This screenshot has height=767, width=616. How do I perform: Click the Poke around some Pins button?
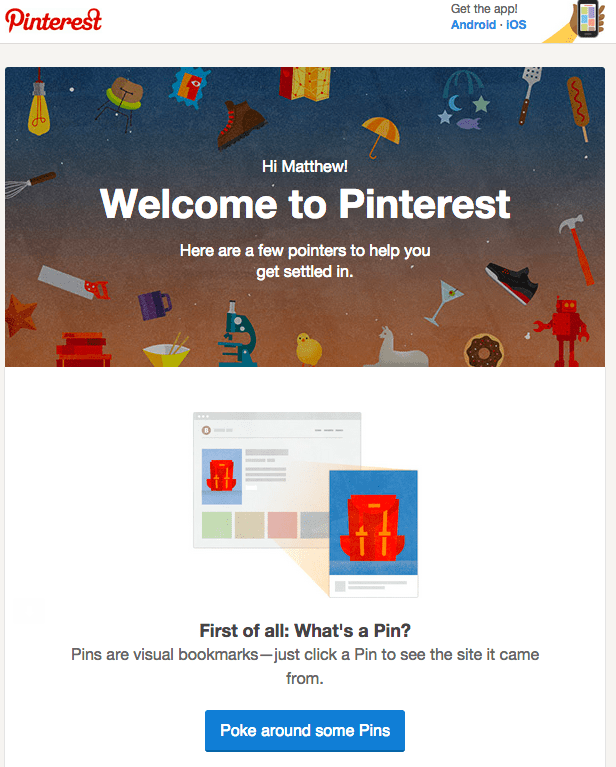click(305, 730)
